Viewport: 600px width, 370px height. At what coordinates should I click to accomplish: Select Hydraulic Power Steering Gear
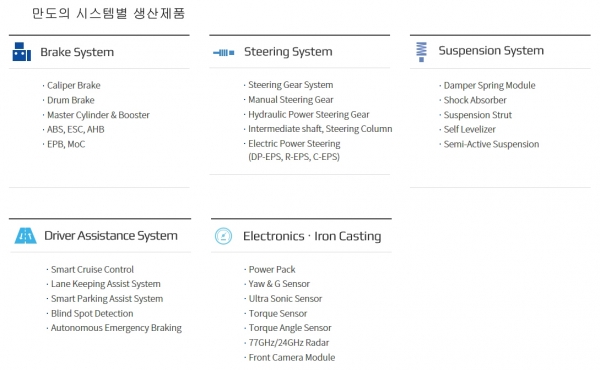click(x=308, y=114)
